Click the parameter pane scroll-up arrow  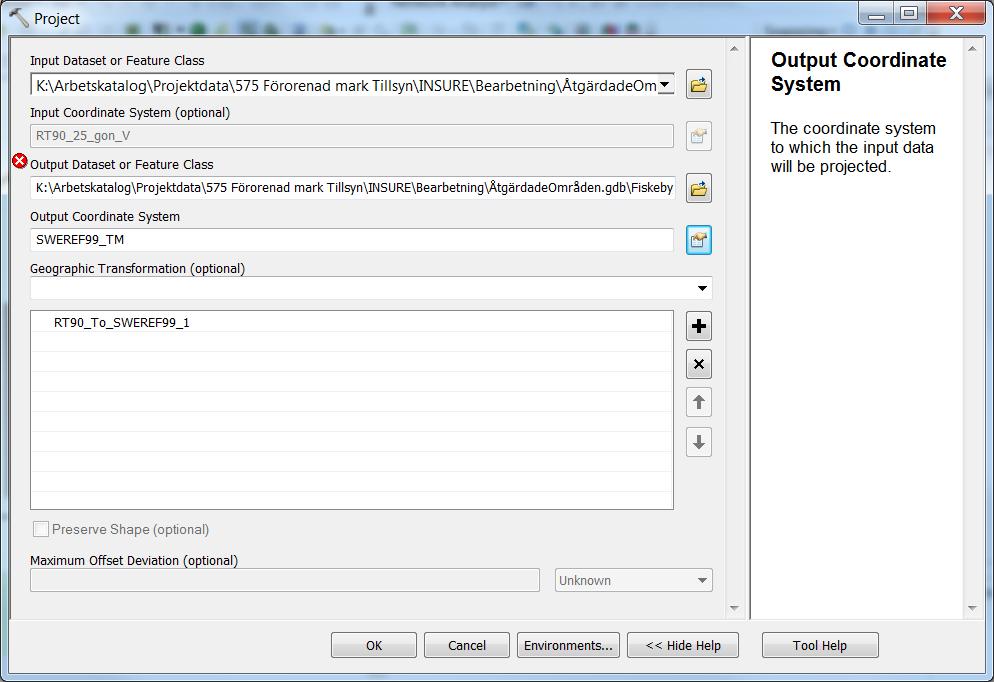tap(734, 49)
